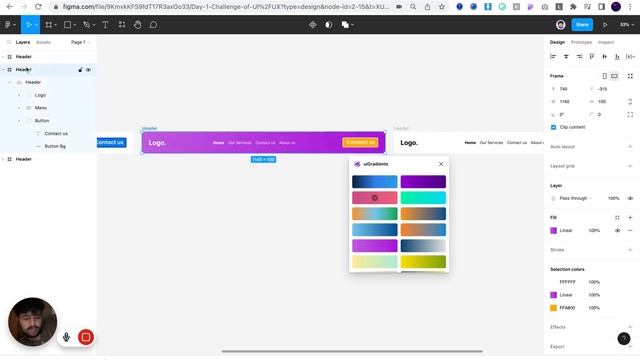
Task: Toggle Layer visibility eye in Layer section
Action: pos(630,198)
